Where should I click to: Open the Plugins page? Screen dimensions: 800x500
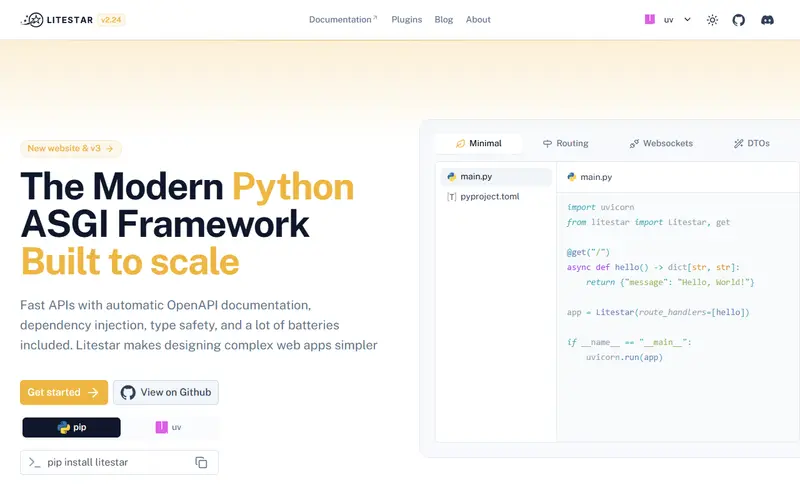coord(407,19)
